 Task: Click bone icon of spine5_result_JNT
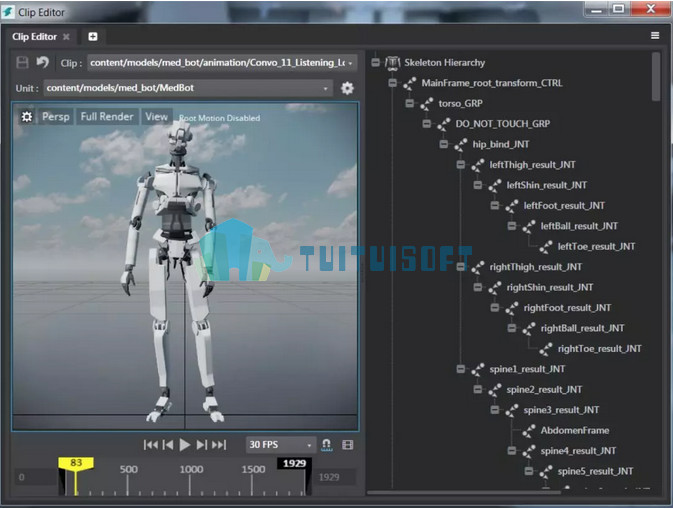[546, 472]
